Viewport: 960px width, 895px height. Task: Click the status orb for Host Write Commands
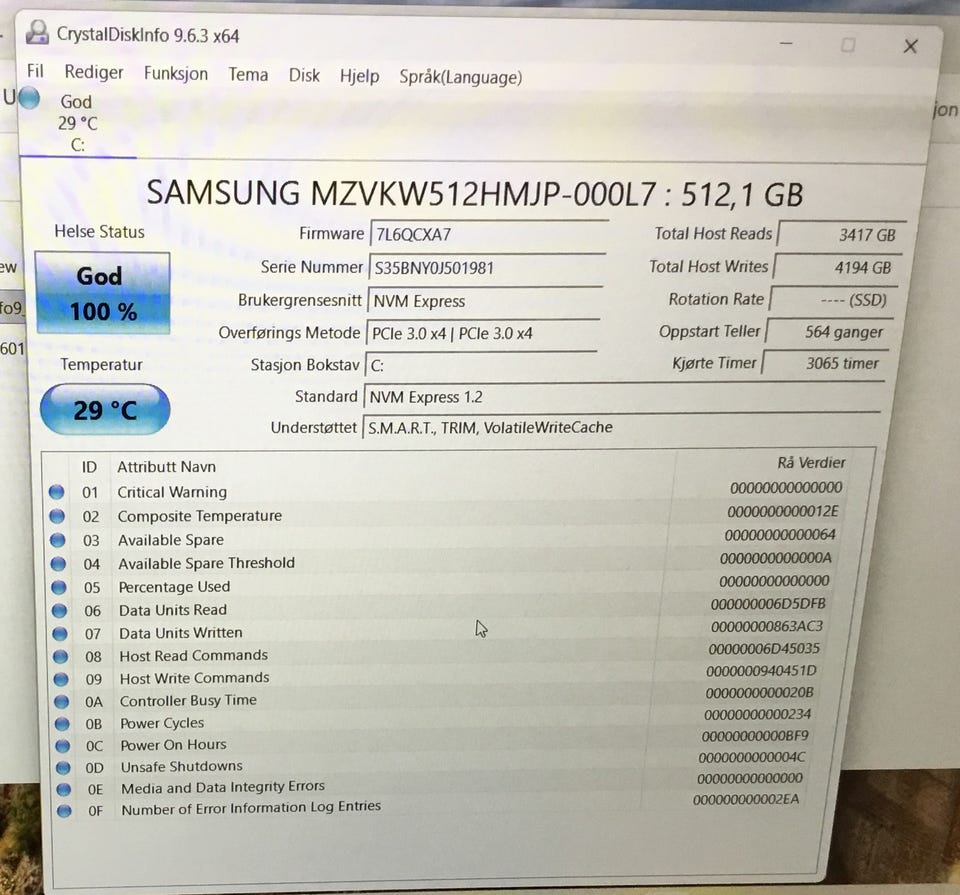click(x=61, y=679)
